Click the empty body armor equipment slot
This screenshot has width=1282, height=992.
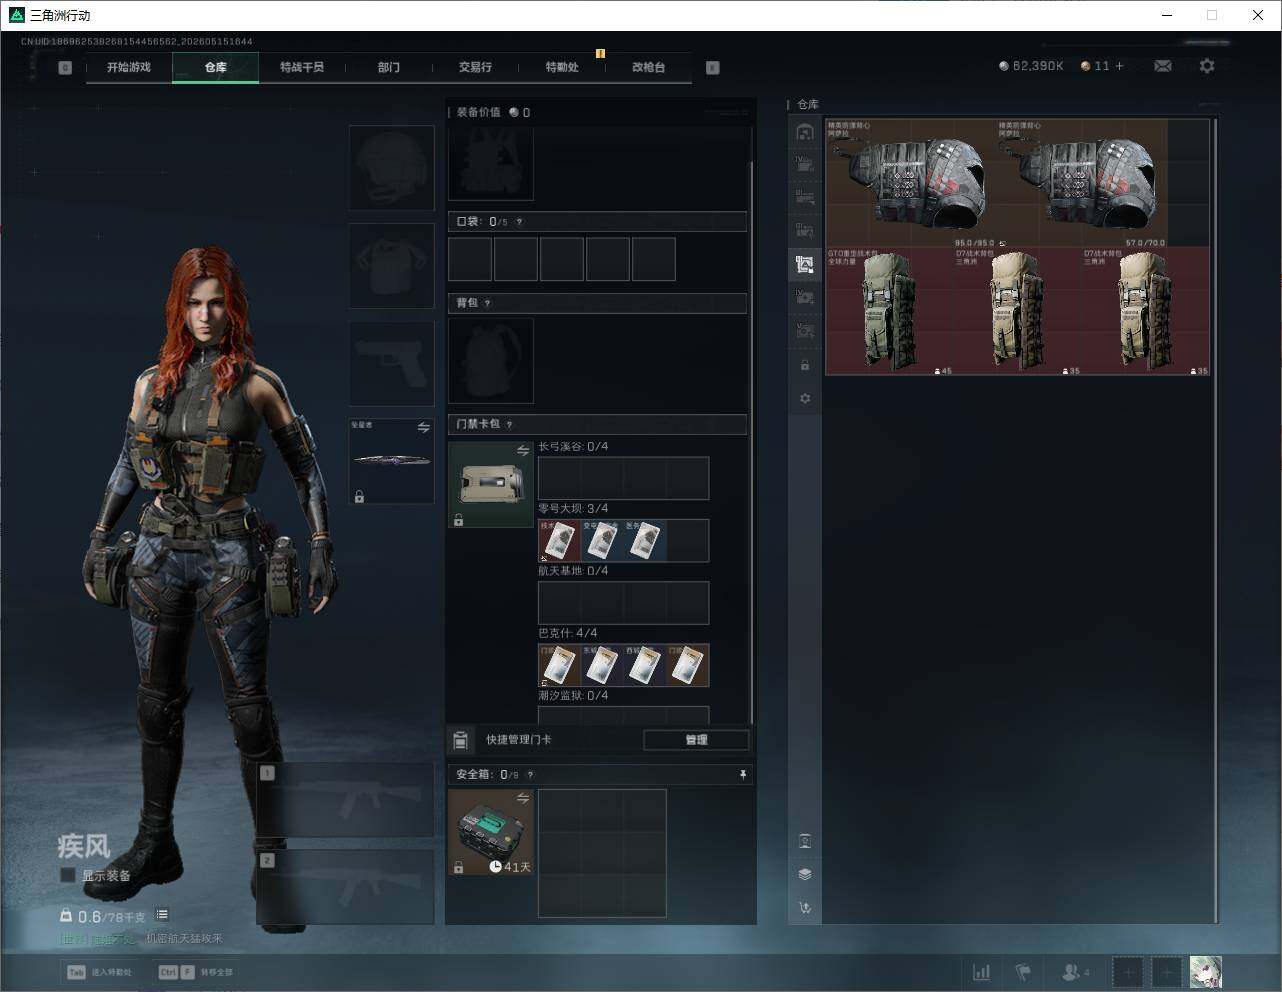[391, 266]
